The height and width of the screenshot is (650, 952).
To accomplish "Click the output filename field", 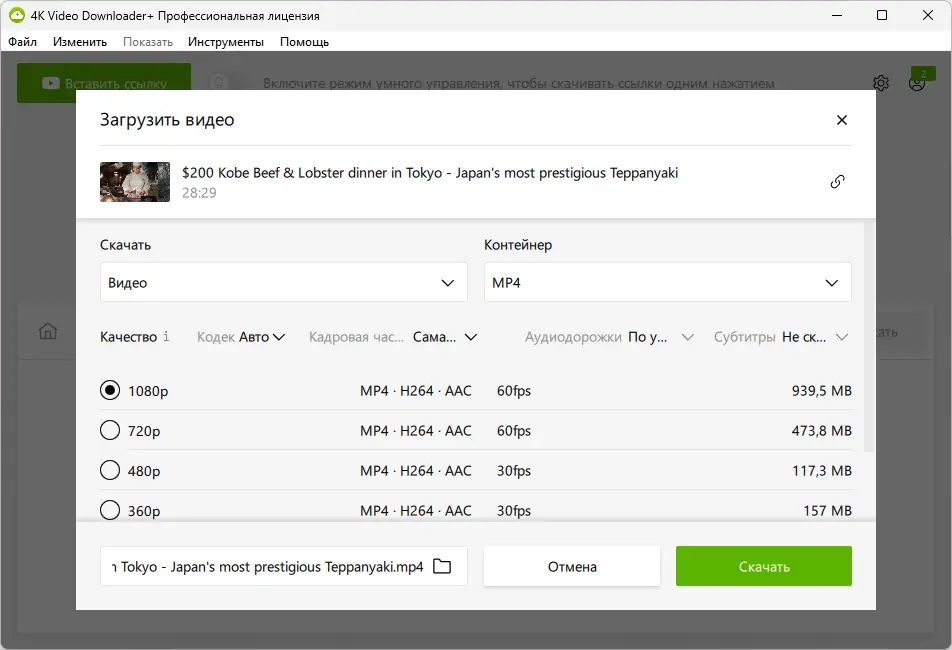I will tap(284, 566).
